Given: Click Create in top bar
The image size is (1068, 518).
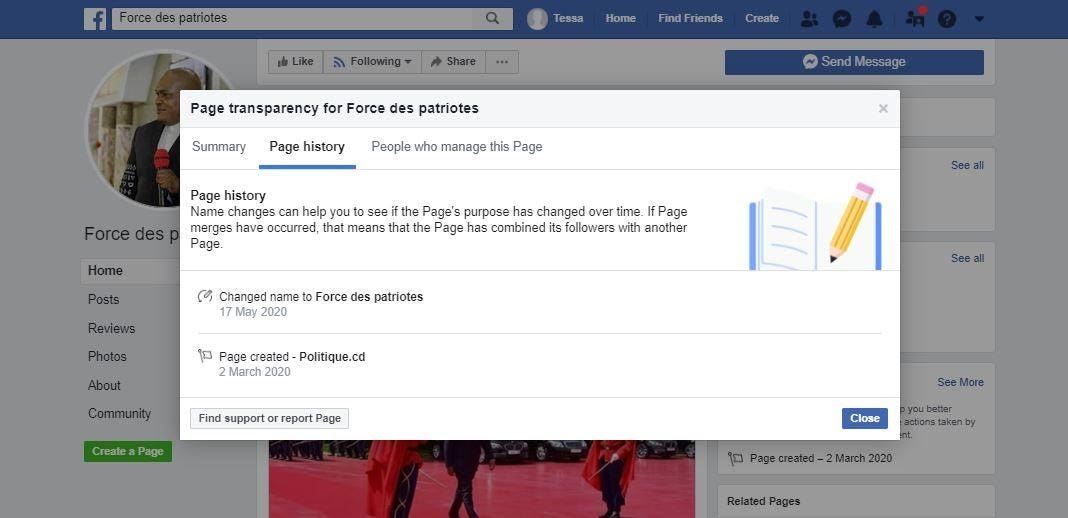Looking at the screenshot, I should (x=761, y=18).
